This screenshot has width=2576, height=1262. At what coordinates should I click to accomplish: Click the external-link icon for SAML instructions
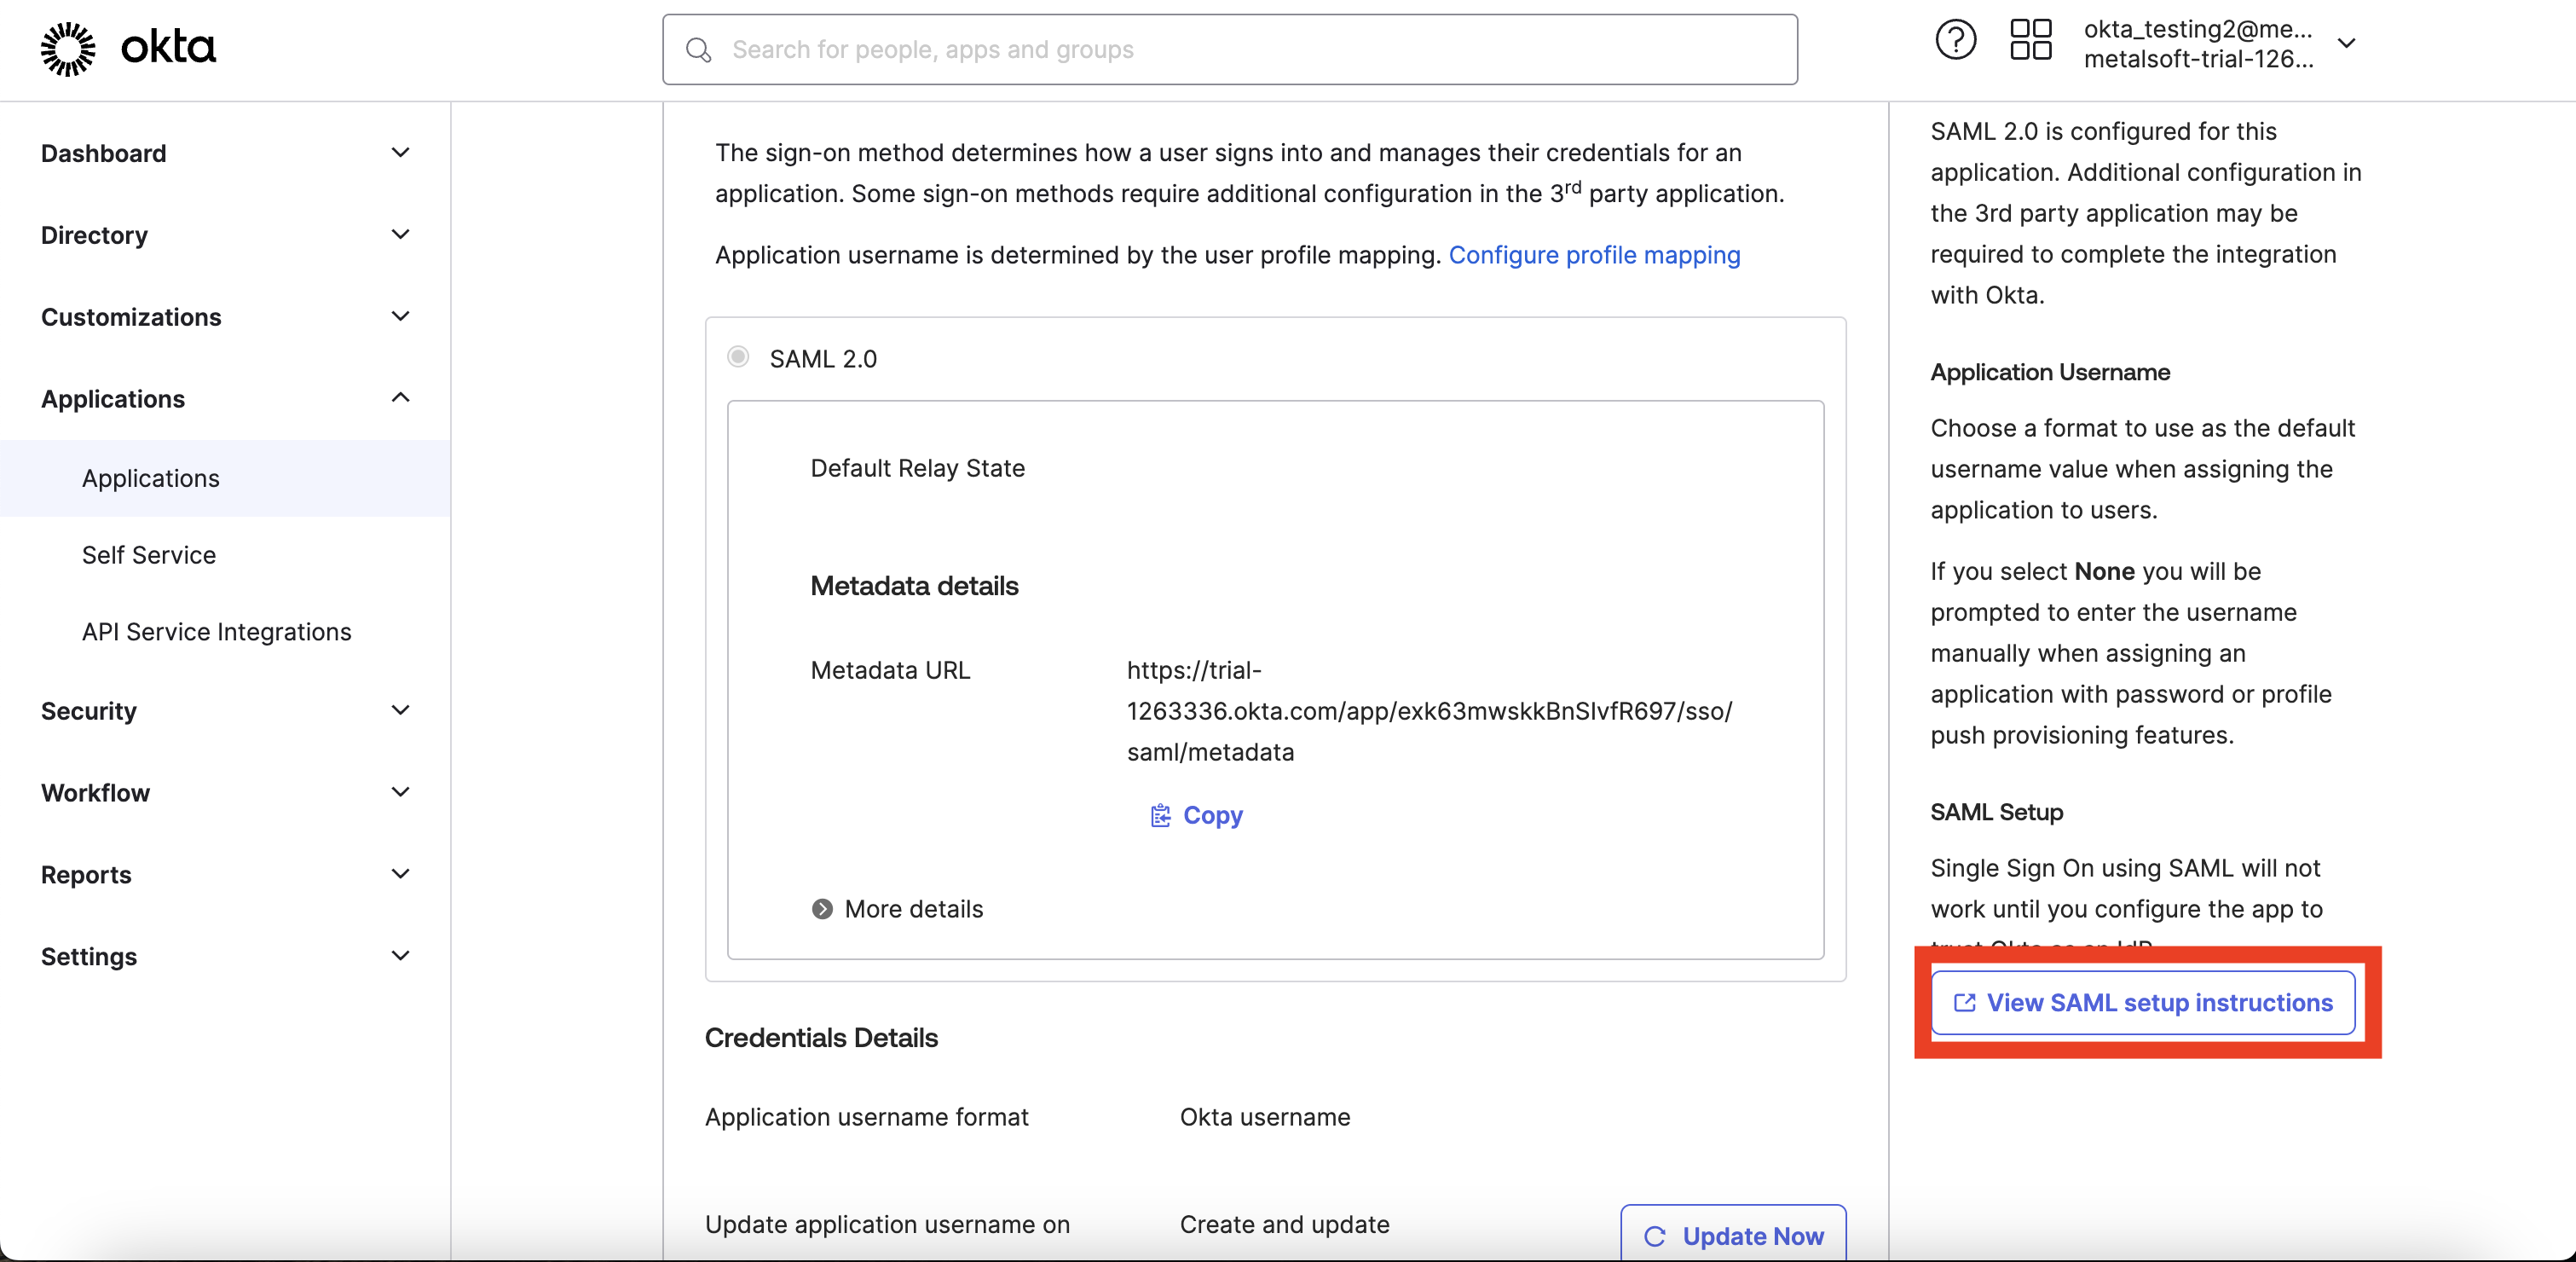coord(1964,1003)
